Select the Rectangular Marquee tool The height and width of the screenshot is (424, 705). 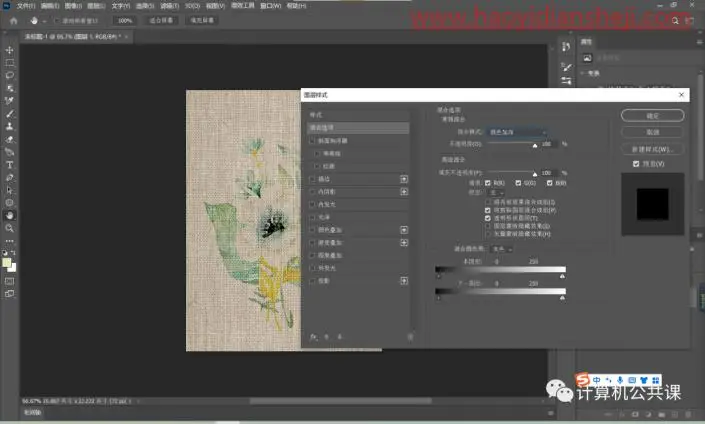(9, 62)
